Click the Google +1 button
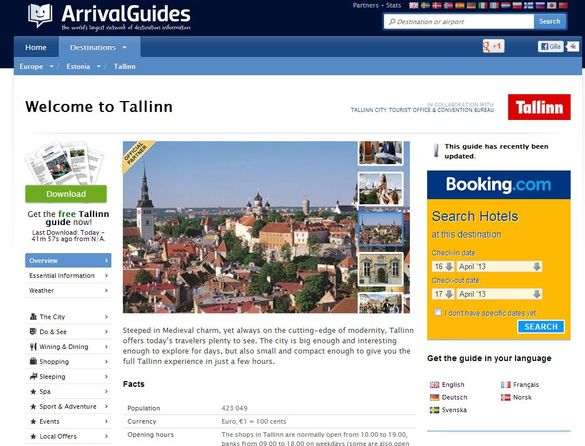The height and width of the screenshot is (446, 585). click(x=493, y=46)
